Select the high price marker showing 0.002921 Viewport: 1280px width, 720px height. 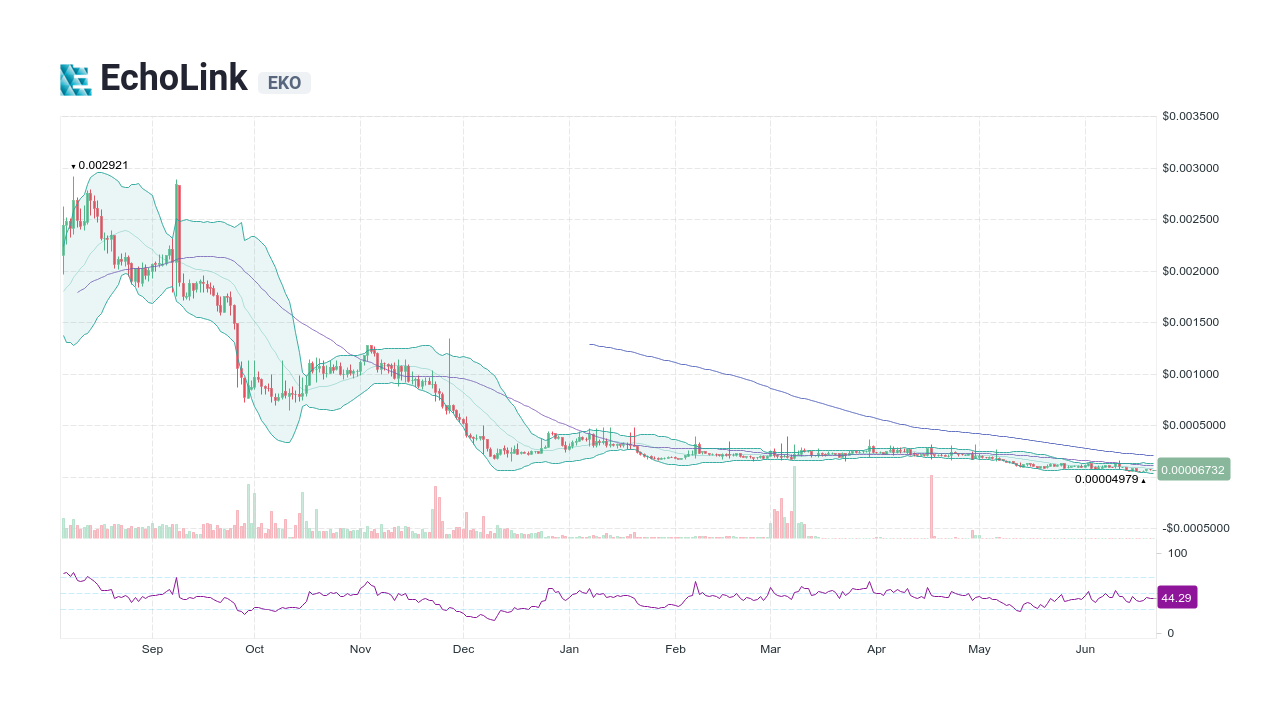coord(100,165)
